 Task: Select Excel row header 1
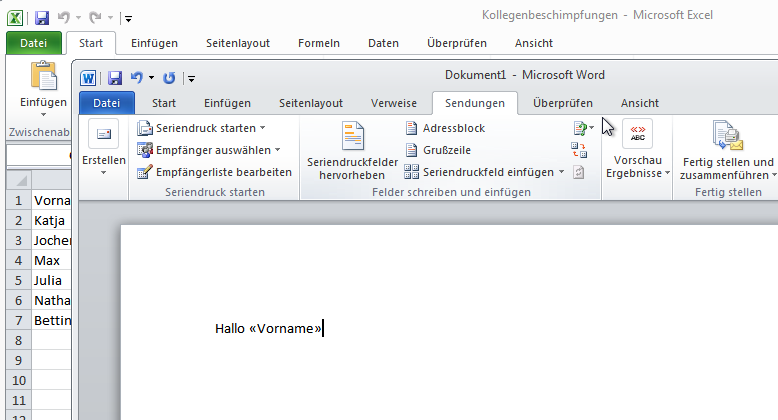tap(19, 201)
